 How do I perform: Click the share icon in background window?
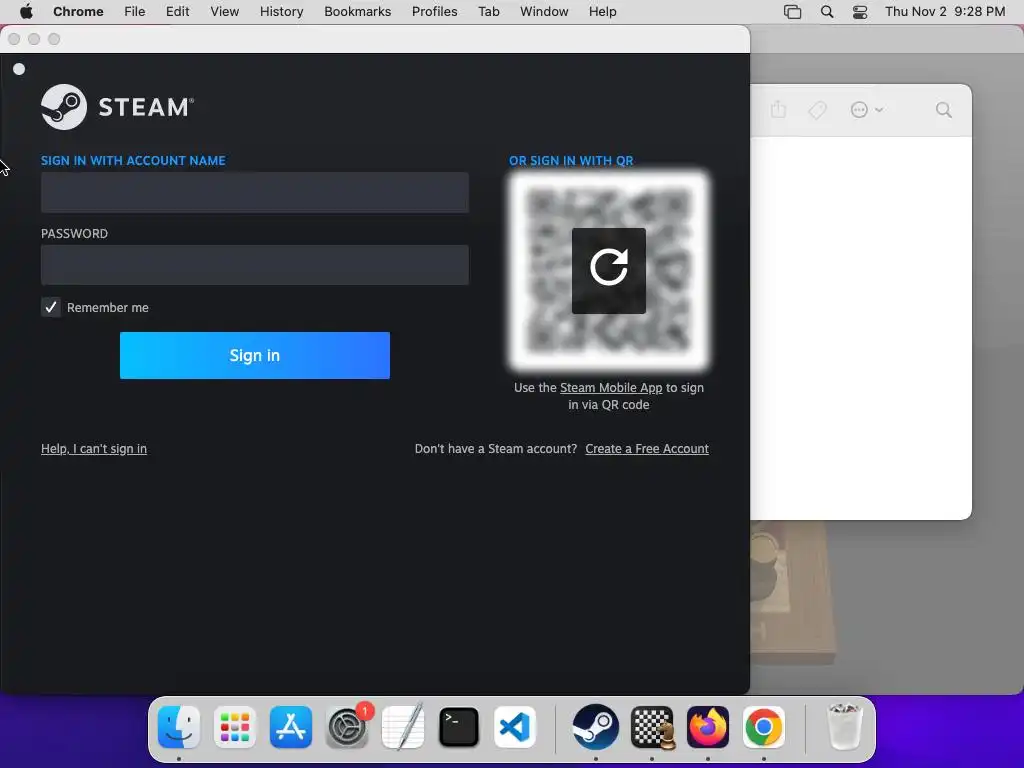[x=778, y=110]
